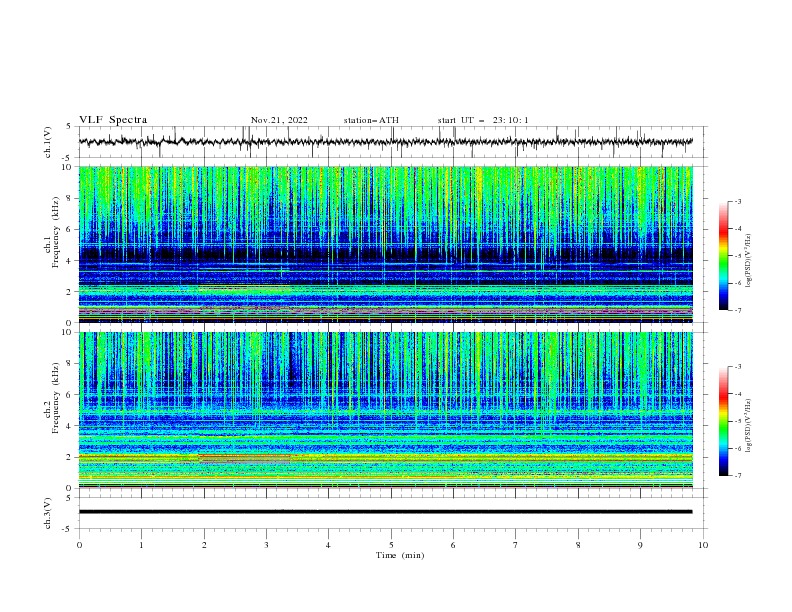The image size is (792, 612).
Task: Click the "-7" label on ch.2 colorbar
Action: [x=737, y=475]
